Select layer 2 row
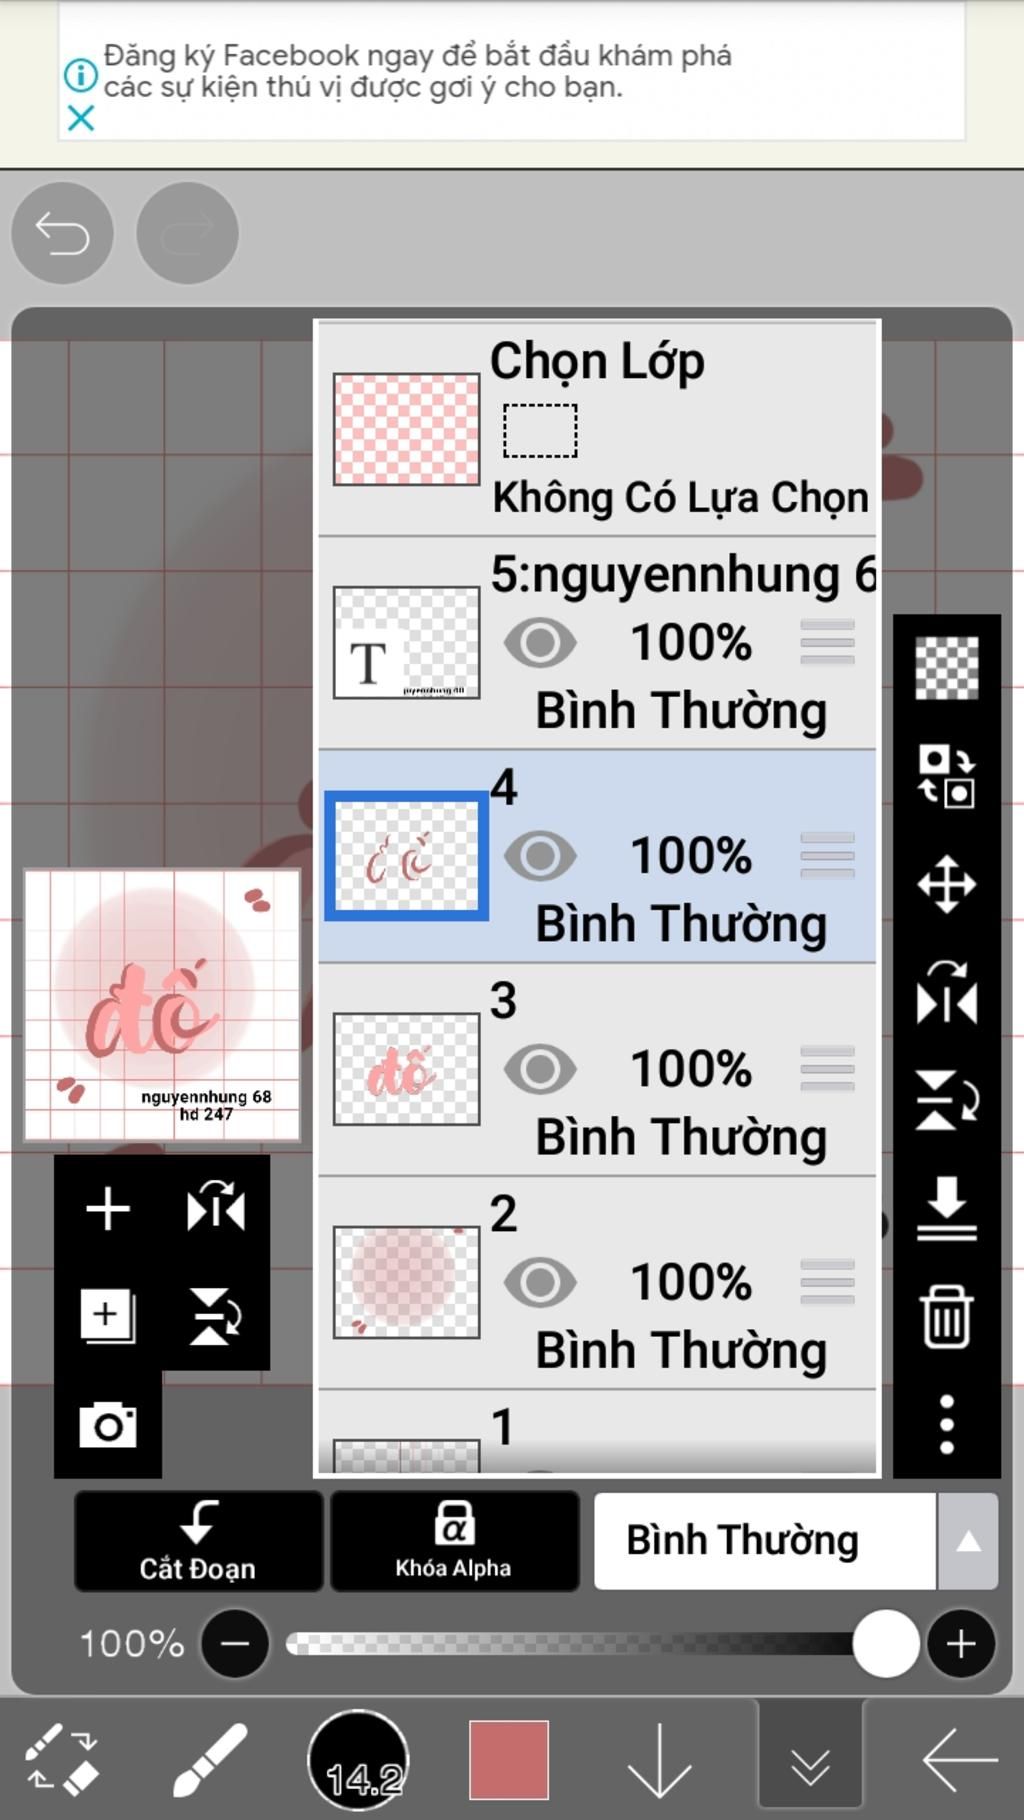 pos(597,1283)
